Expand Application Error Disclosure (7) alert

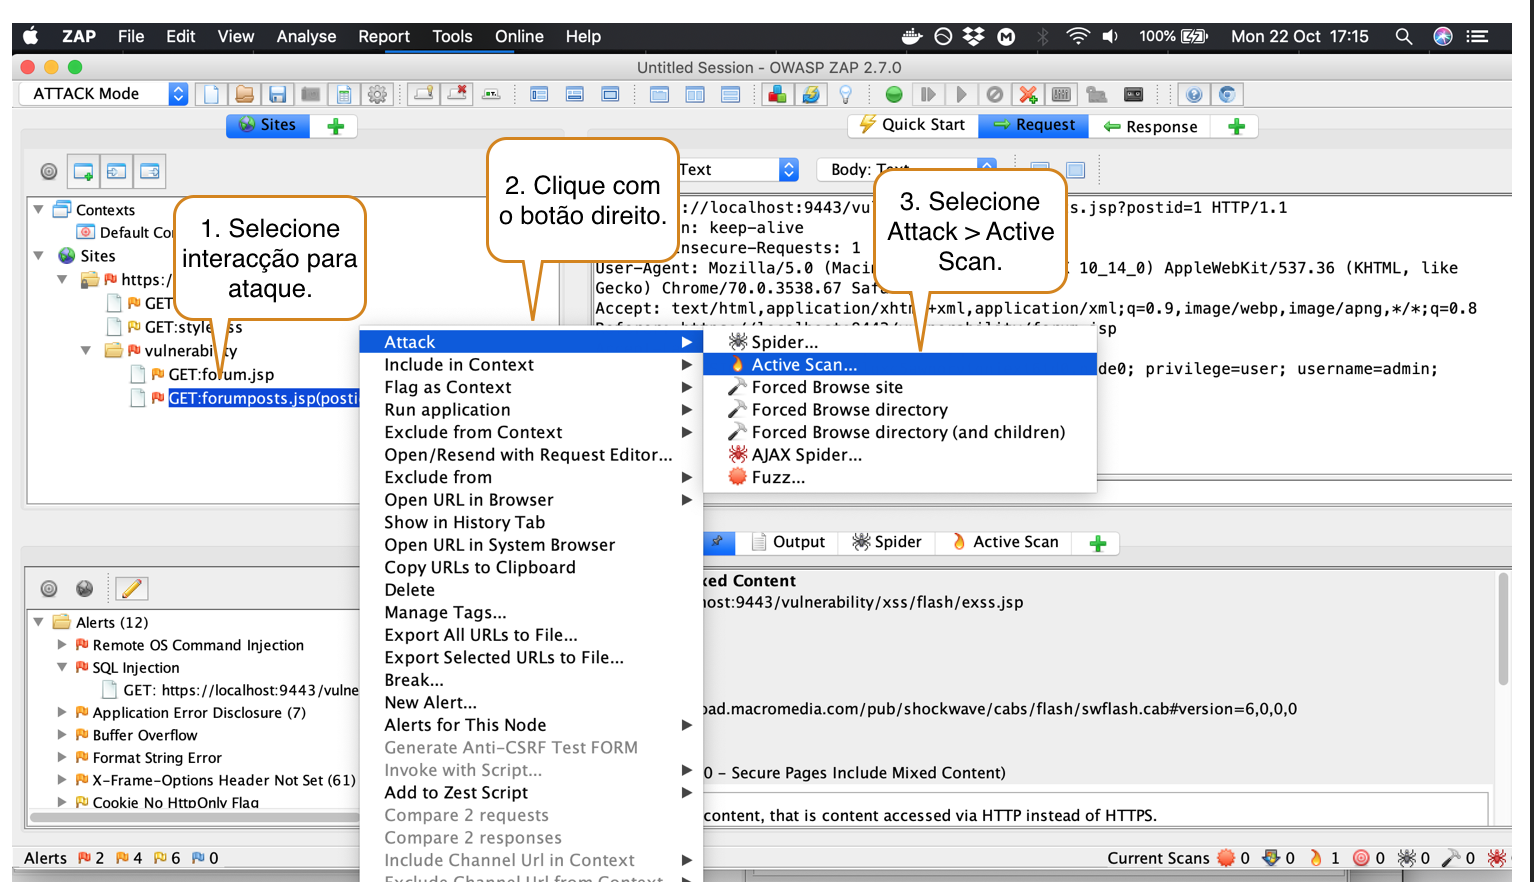(62, 712)
